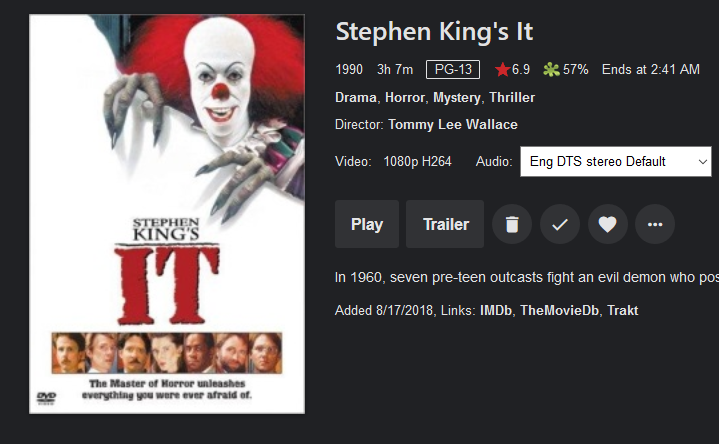Click the PG-13 rating badge
719x444 pixels.
tap(452, 70)
